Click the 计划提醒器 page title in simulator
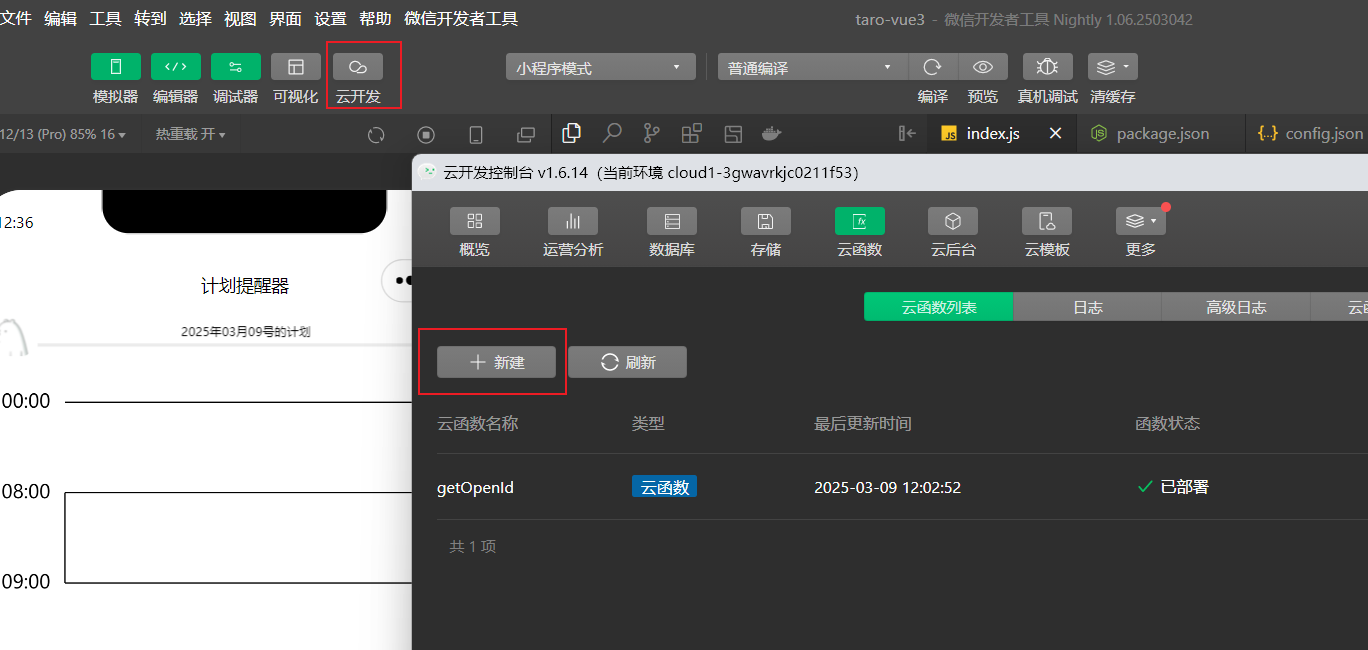The width and height of the screenshot is (1368, 650). click(245, 287)
